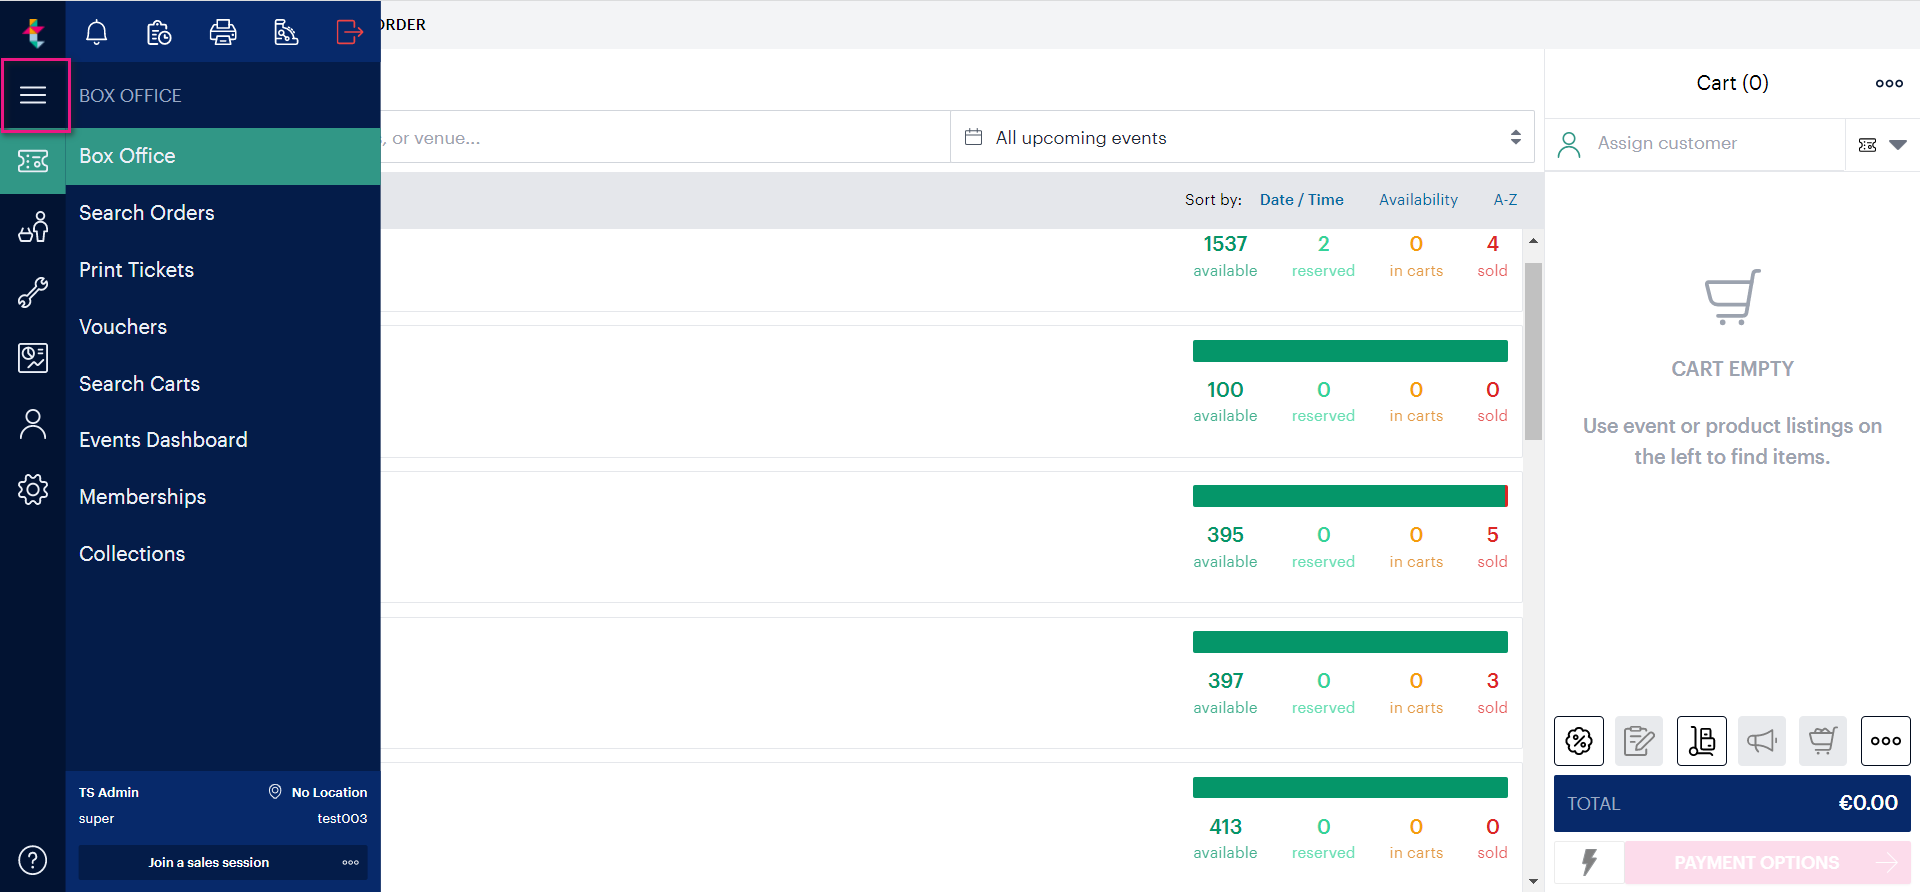Click the app logo at top left
1920x892 pixels.
pyautogui.click(x=33, y=32)
